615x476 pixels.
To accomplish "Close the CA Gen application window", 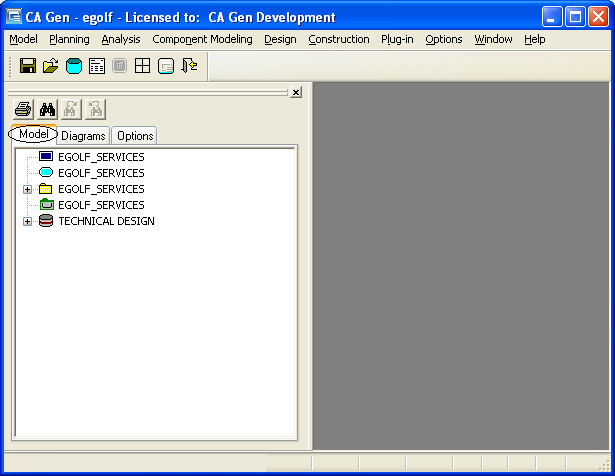I will tap(599, 17).
